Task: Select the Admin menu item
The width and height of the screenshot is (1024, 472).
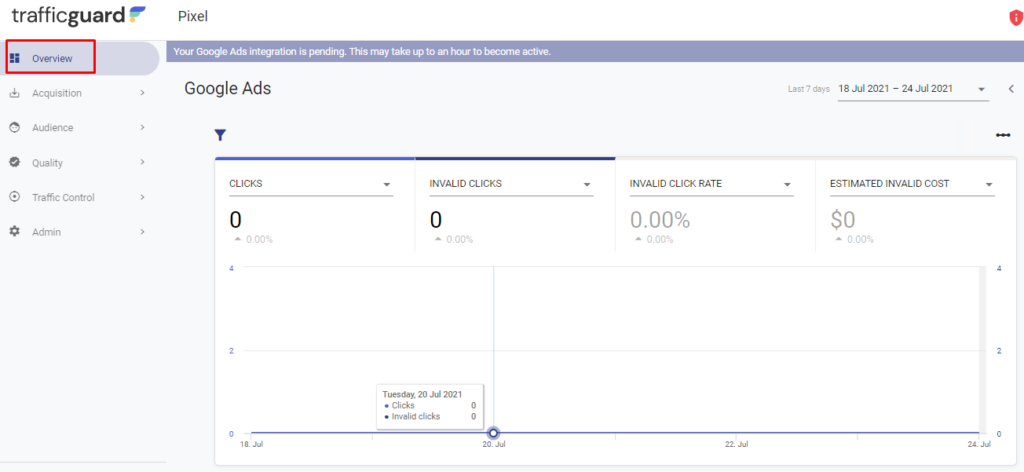Action: (x=46, y=232)
